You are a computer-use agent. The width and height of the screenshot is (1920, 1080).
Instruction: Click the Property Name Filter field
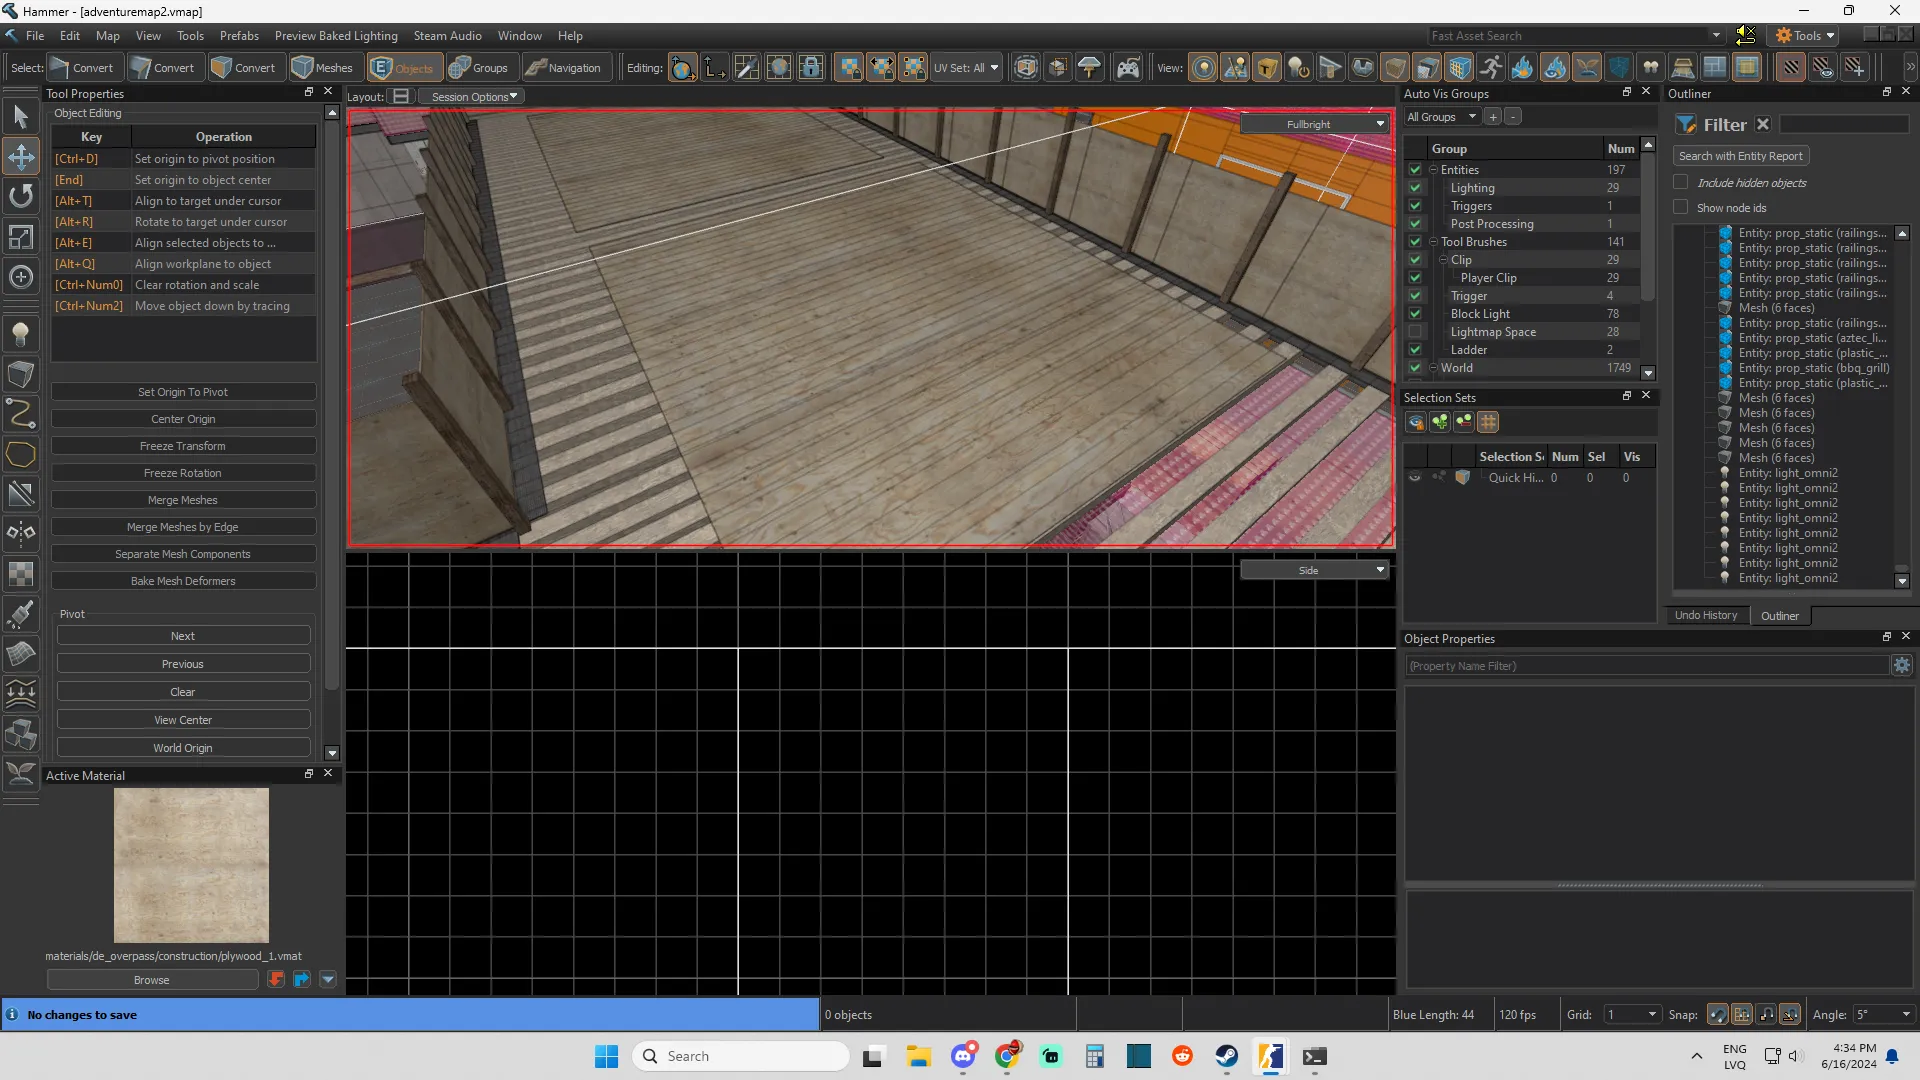pyautogui.click(x=1646, y=666)
